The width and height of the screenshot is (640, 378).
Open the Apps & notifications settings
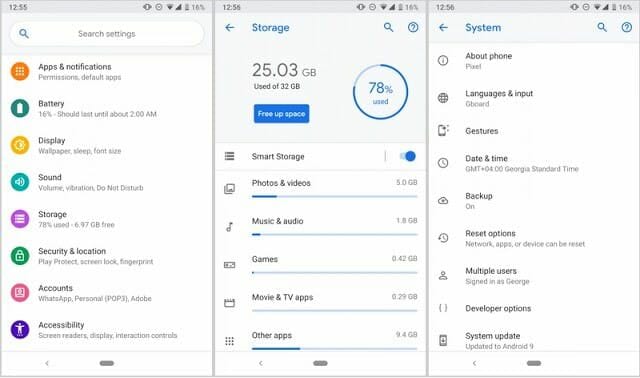click(107, 71)
